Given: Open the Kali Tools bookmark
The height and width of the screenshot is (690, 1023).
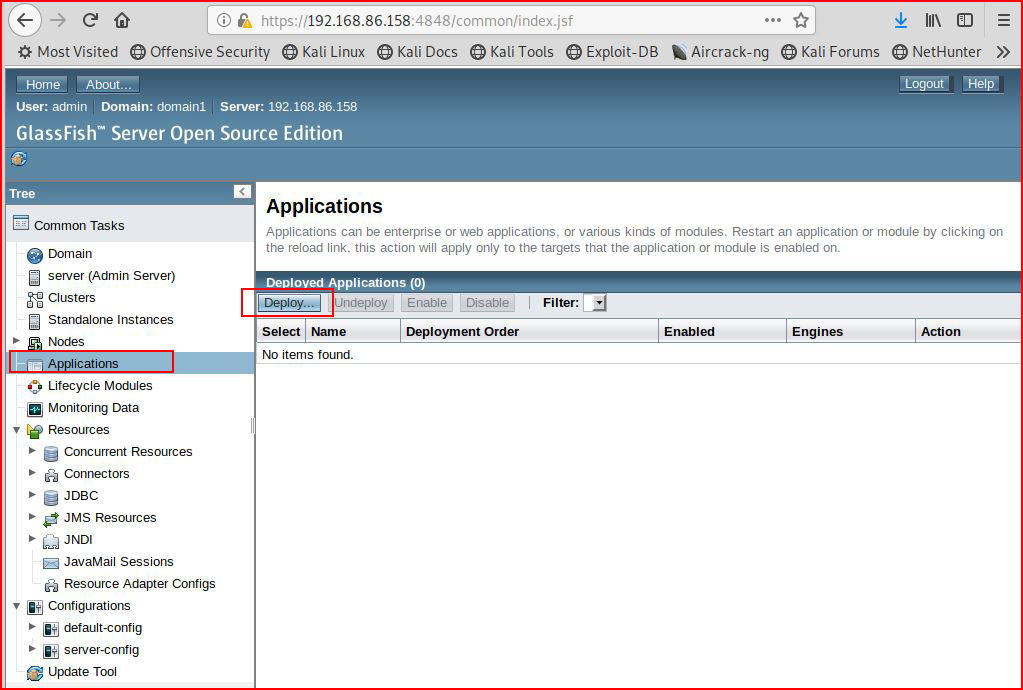Looking at the screenshot, I should click(x=512, y=52).
